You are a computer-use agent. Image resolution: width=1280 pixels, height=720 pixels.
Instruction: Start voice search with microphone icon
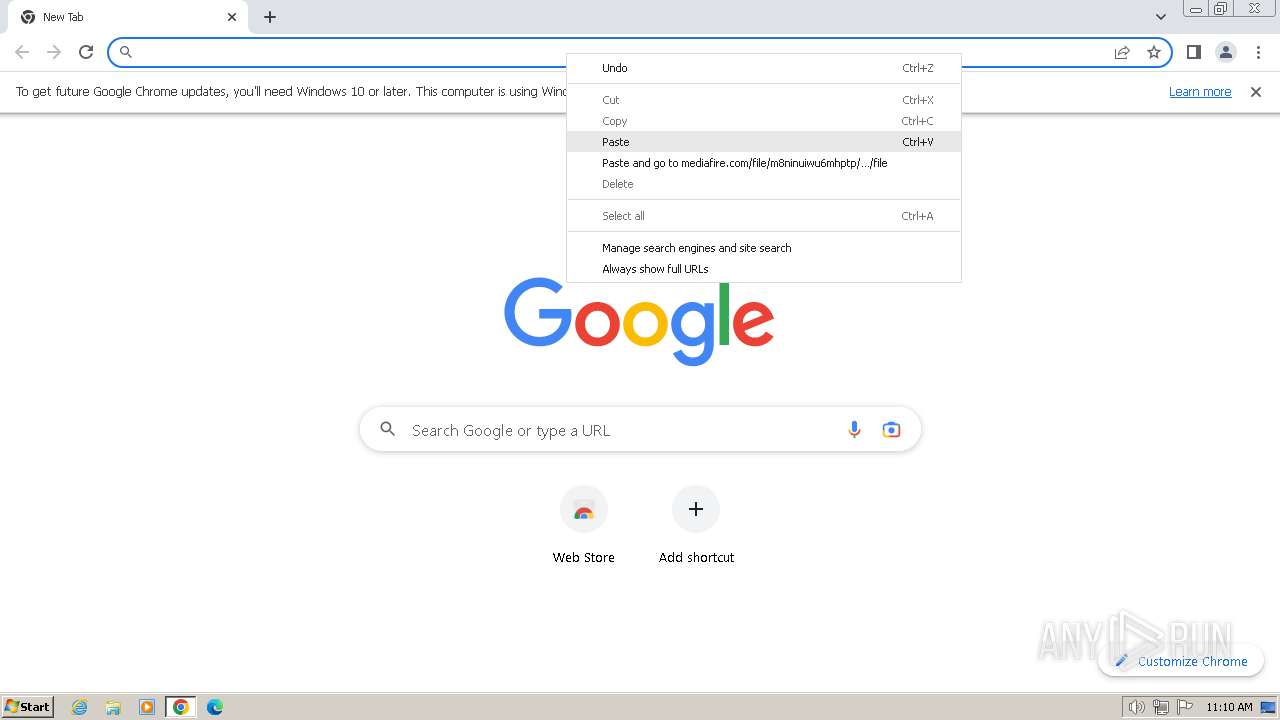coord(854,430)
